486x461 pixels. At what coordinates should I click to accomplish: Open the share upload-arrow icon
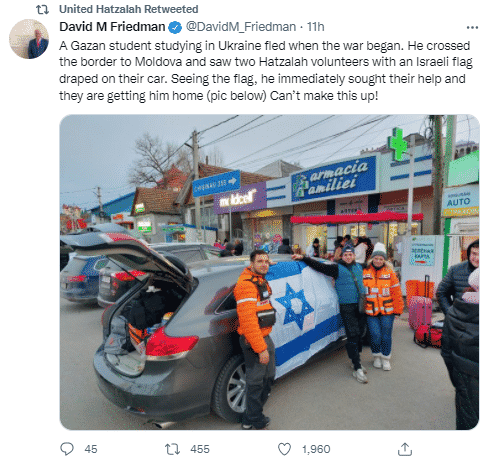click(405, 449)
